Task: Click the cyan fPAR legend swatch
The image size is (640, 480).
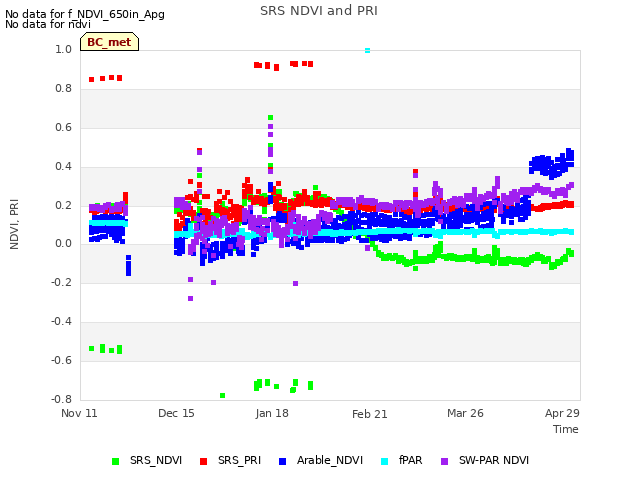Action: coord(384,461)
